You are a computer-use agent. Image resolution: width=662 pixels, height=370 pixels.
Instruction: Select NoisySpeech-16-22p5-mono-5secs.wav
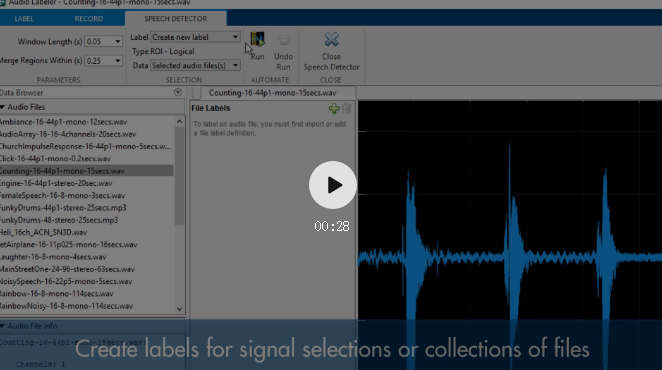(66, 281)
